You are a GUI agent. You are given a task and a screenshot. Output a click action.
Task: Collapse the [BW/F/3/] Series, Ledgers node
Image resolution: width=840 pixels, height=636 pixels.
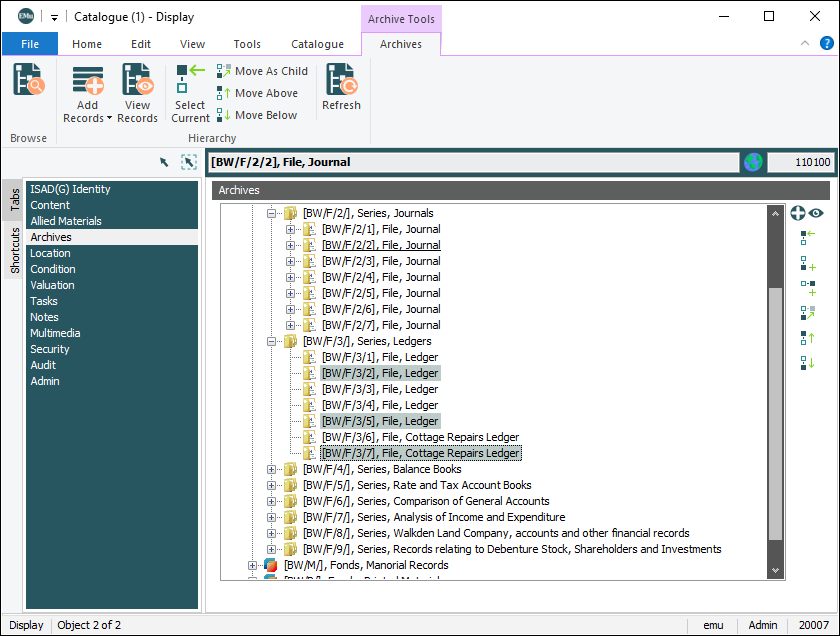click(271, 341)
